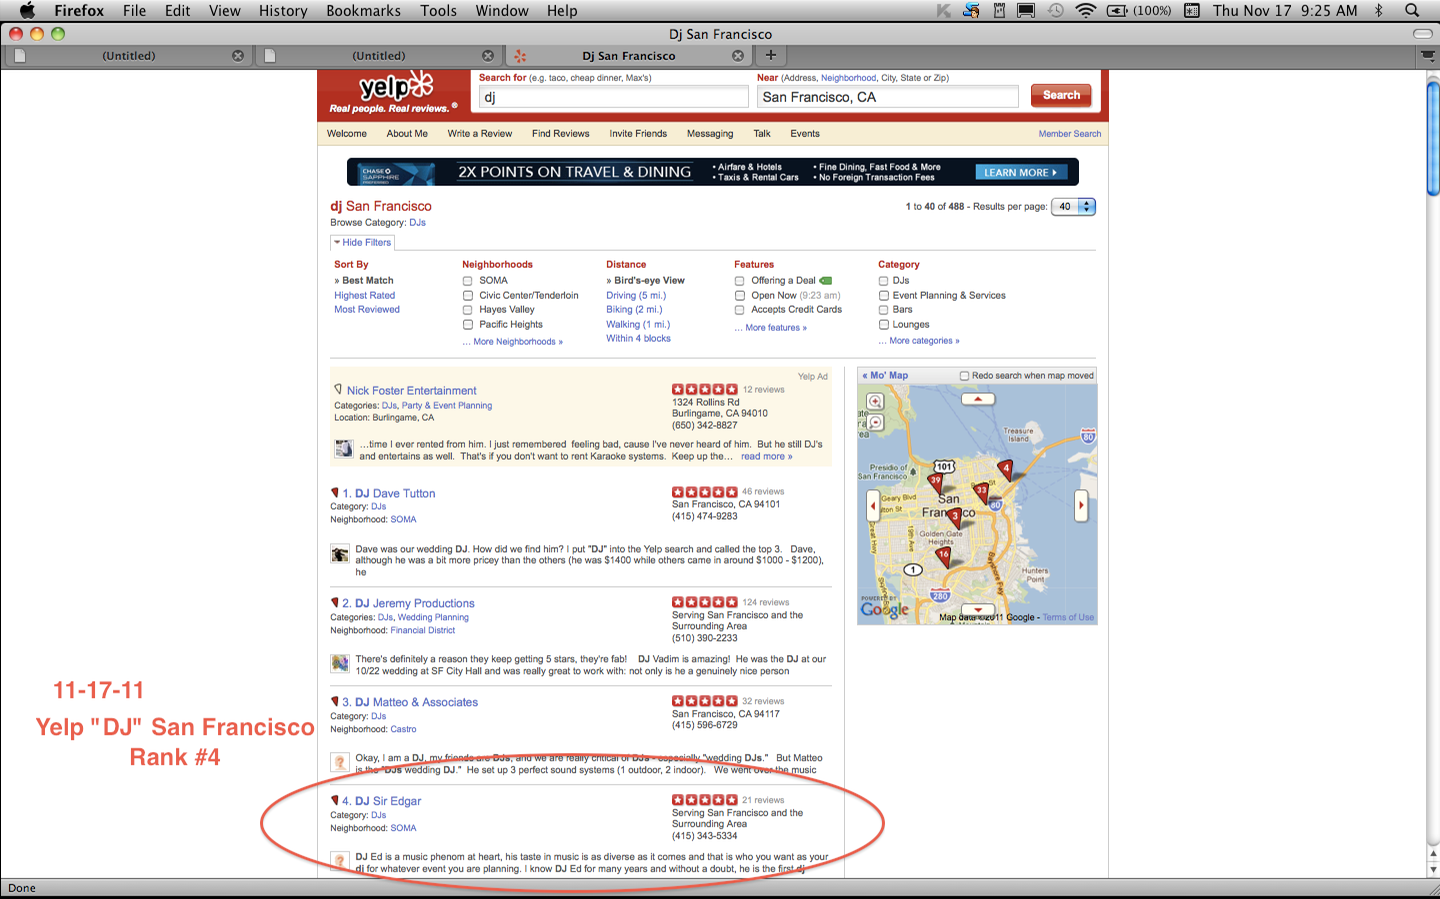Click Learn More on Chase ad
1440x899 pixels.
[1021, 172]
